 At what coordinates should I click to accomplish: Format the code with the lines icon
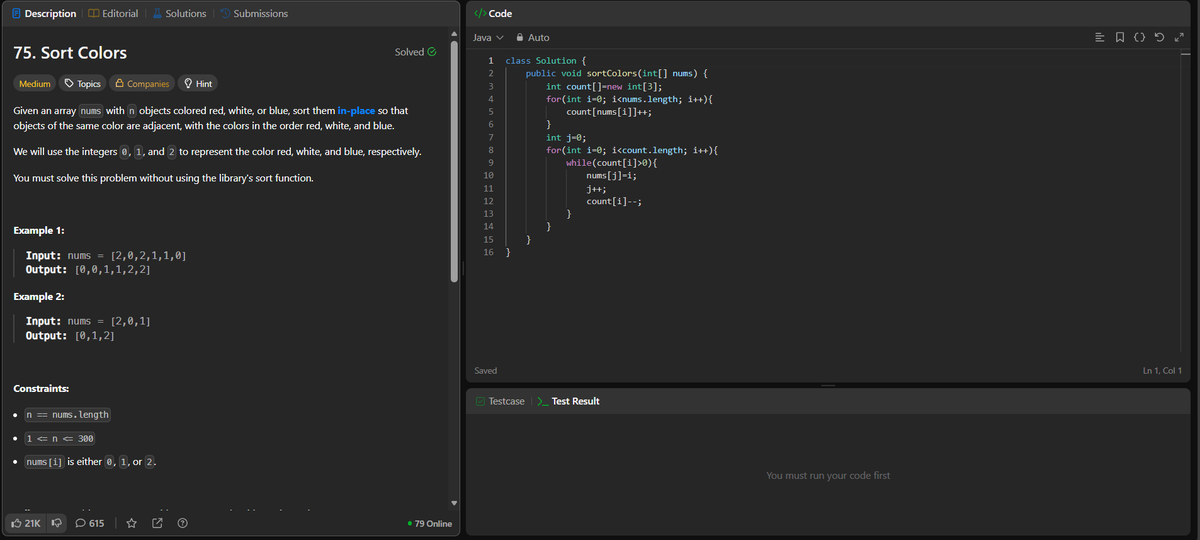coord(1100,37)
